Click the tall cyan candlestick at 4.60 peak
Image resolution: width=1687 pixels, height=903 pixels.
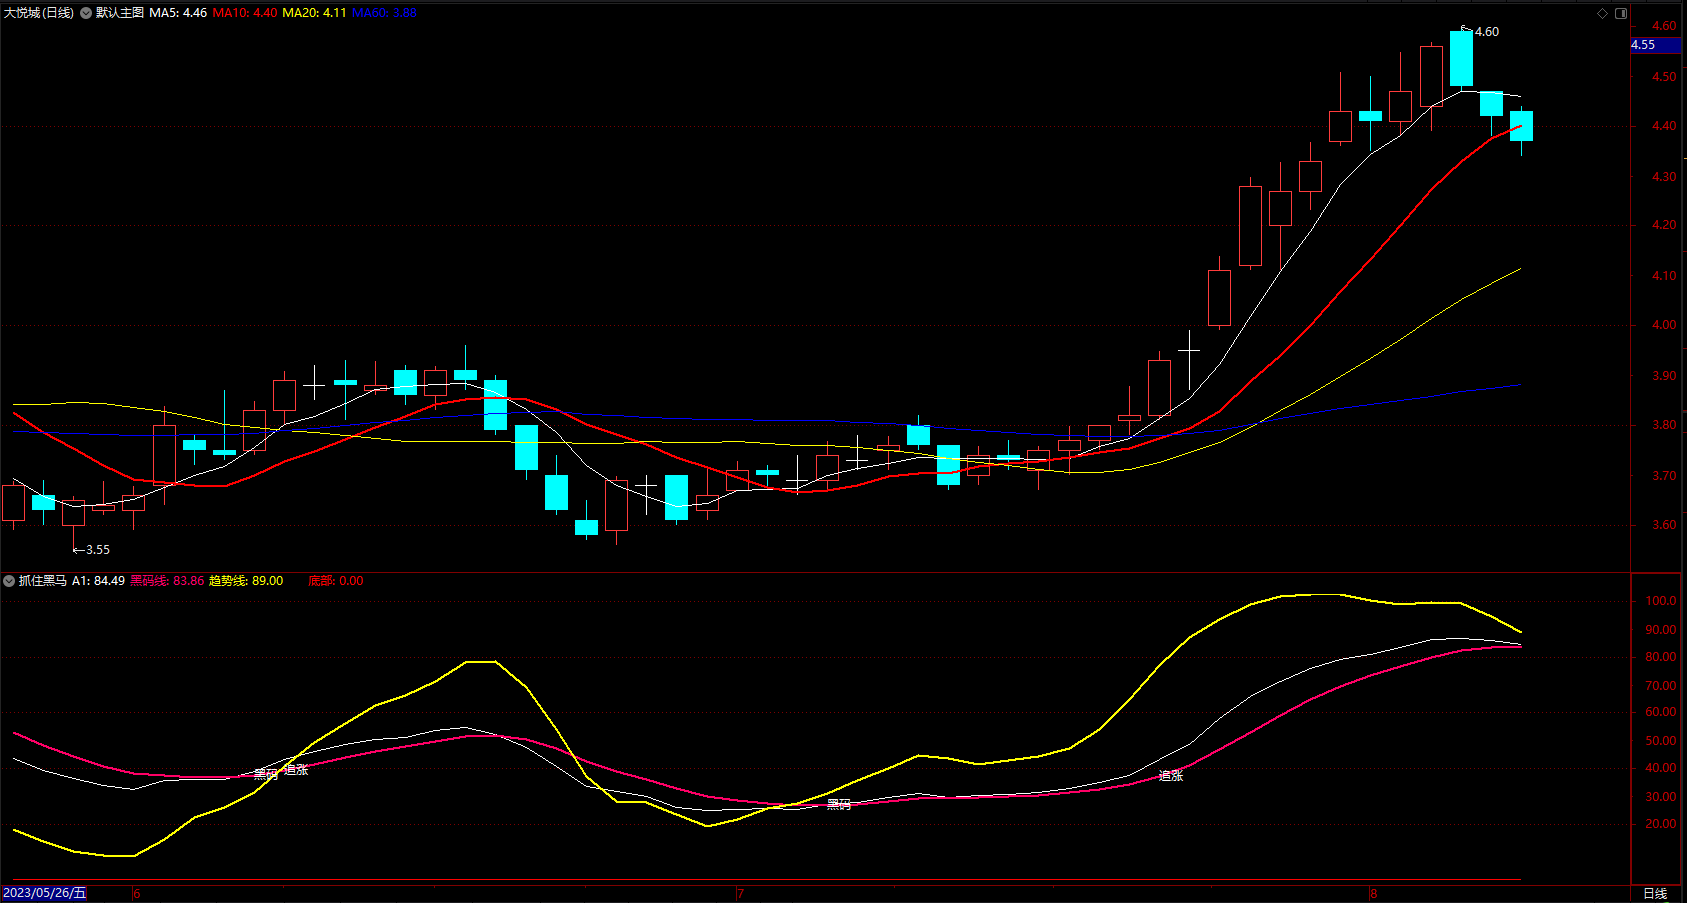click(1461, 58)
